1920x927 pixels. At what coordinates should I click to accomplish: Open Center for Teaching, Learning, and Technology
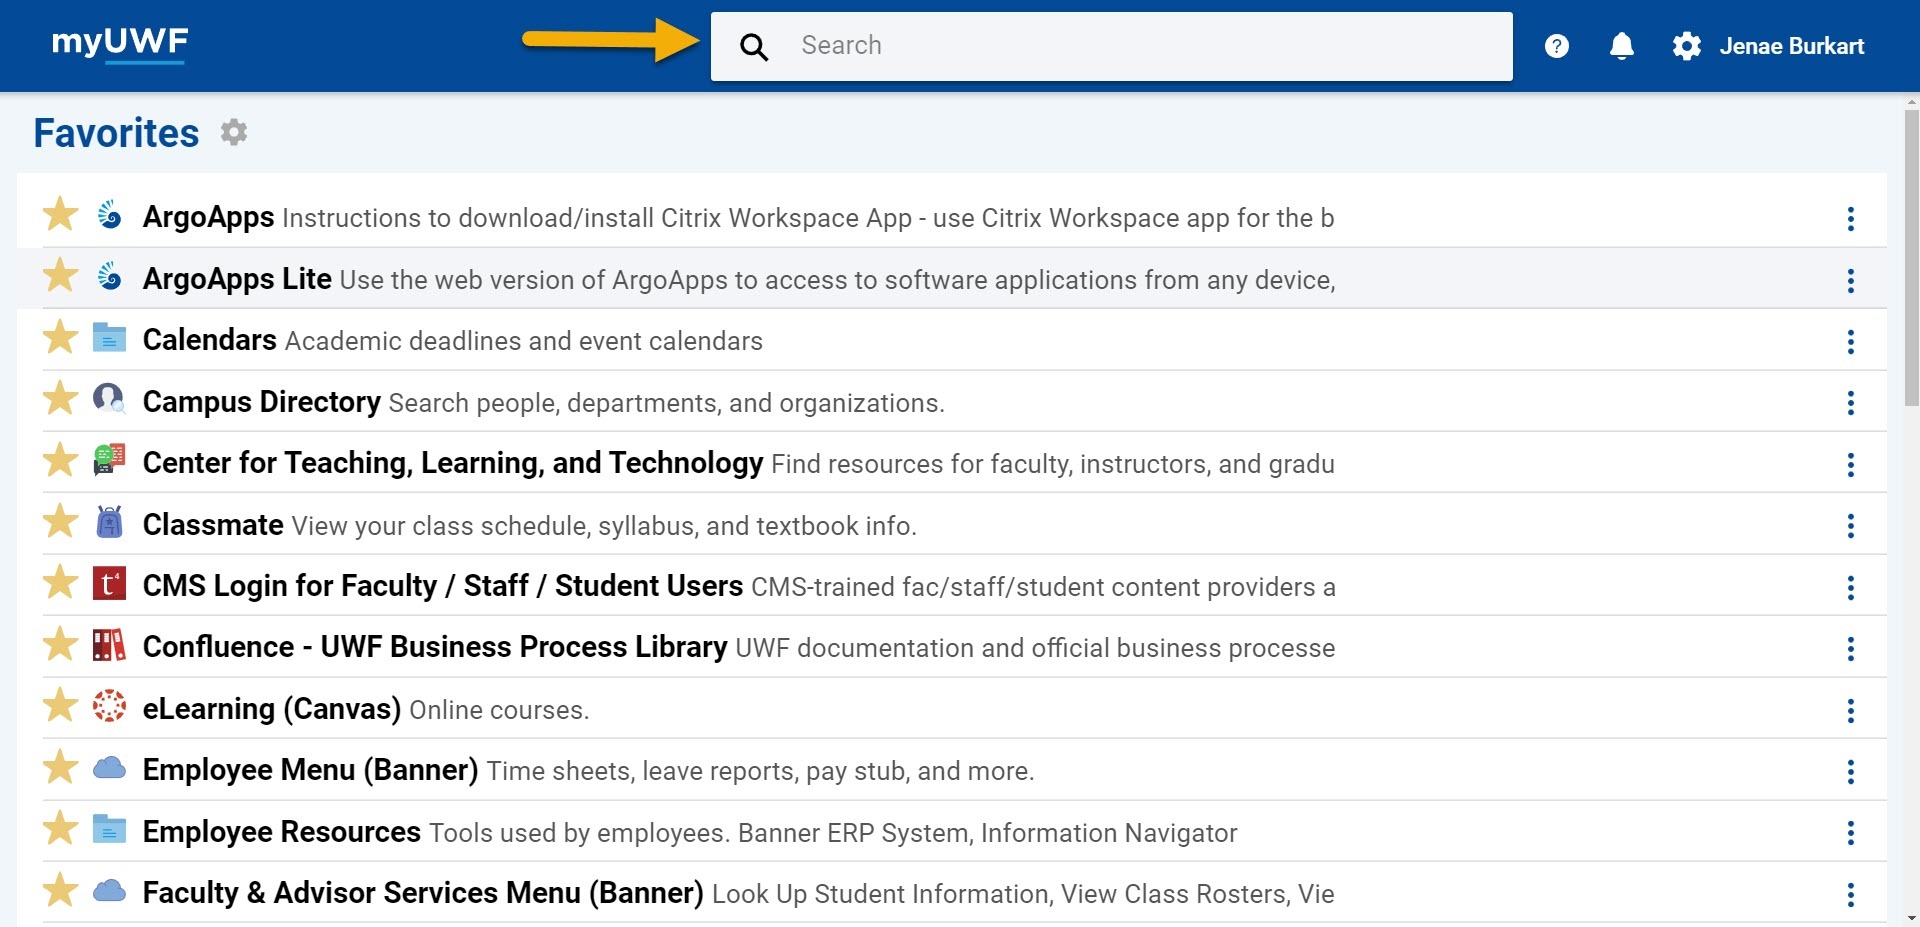[x=453, y=463]
